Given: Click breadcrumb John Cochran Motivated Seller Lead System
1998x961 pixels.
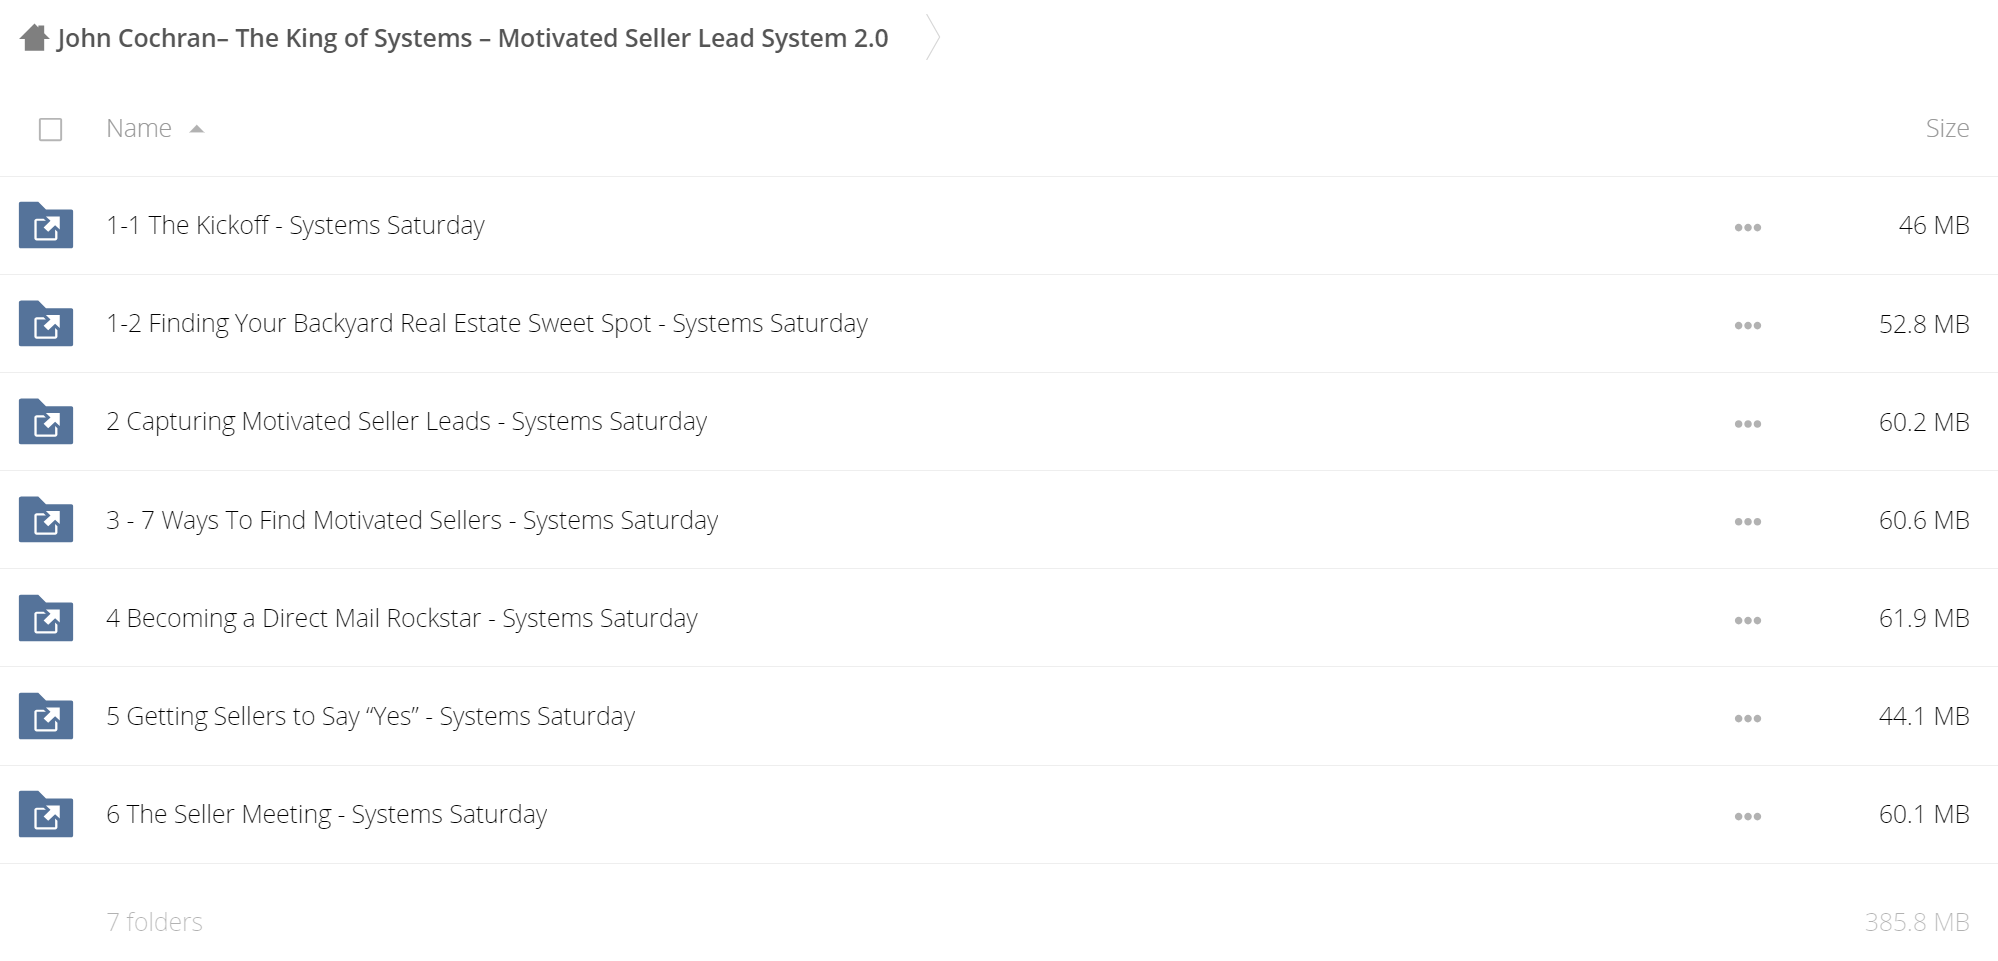Looking at the screenshot, I should point(473,38).
